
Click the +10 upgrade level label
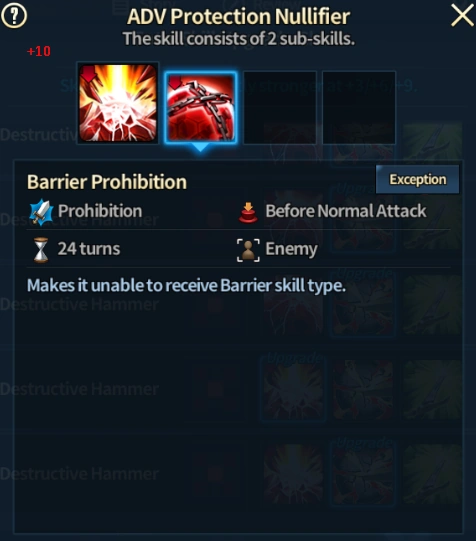tap(39, 51)
